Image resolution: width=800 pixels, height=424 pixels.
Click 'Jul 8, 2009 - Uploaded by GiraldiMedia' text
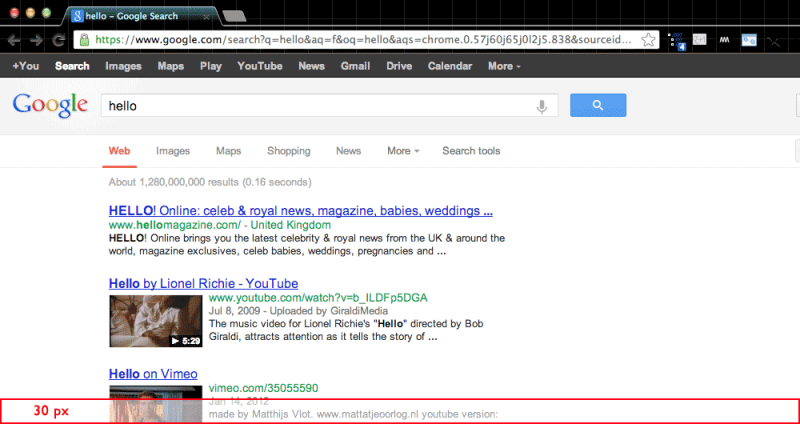pyautogui.click(x=298, y=311)
